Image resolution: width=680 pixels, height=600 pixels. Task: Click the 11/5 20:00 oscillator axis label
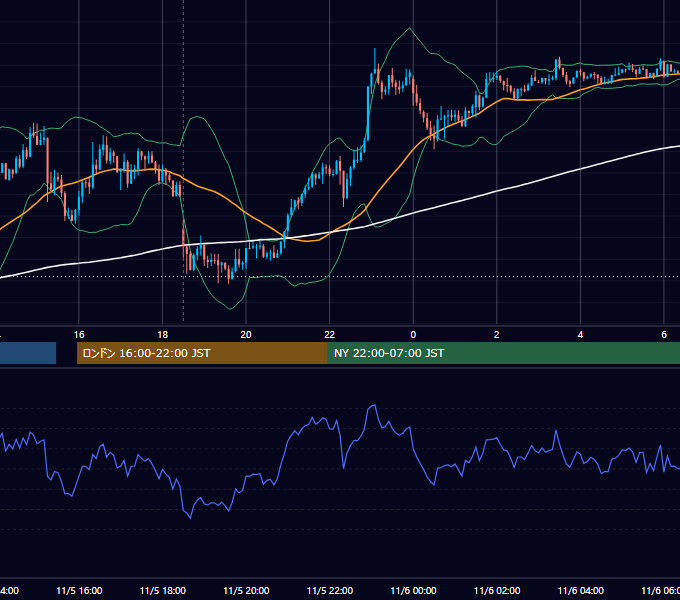[246, 590]
